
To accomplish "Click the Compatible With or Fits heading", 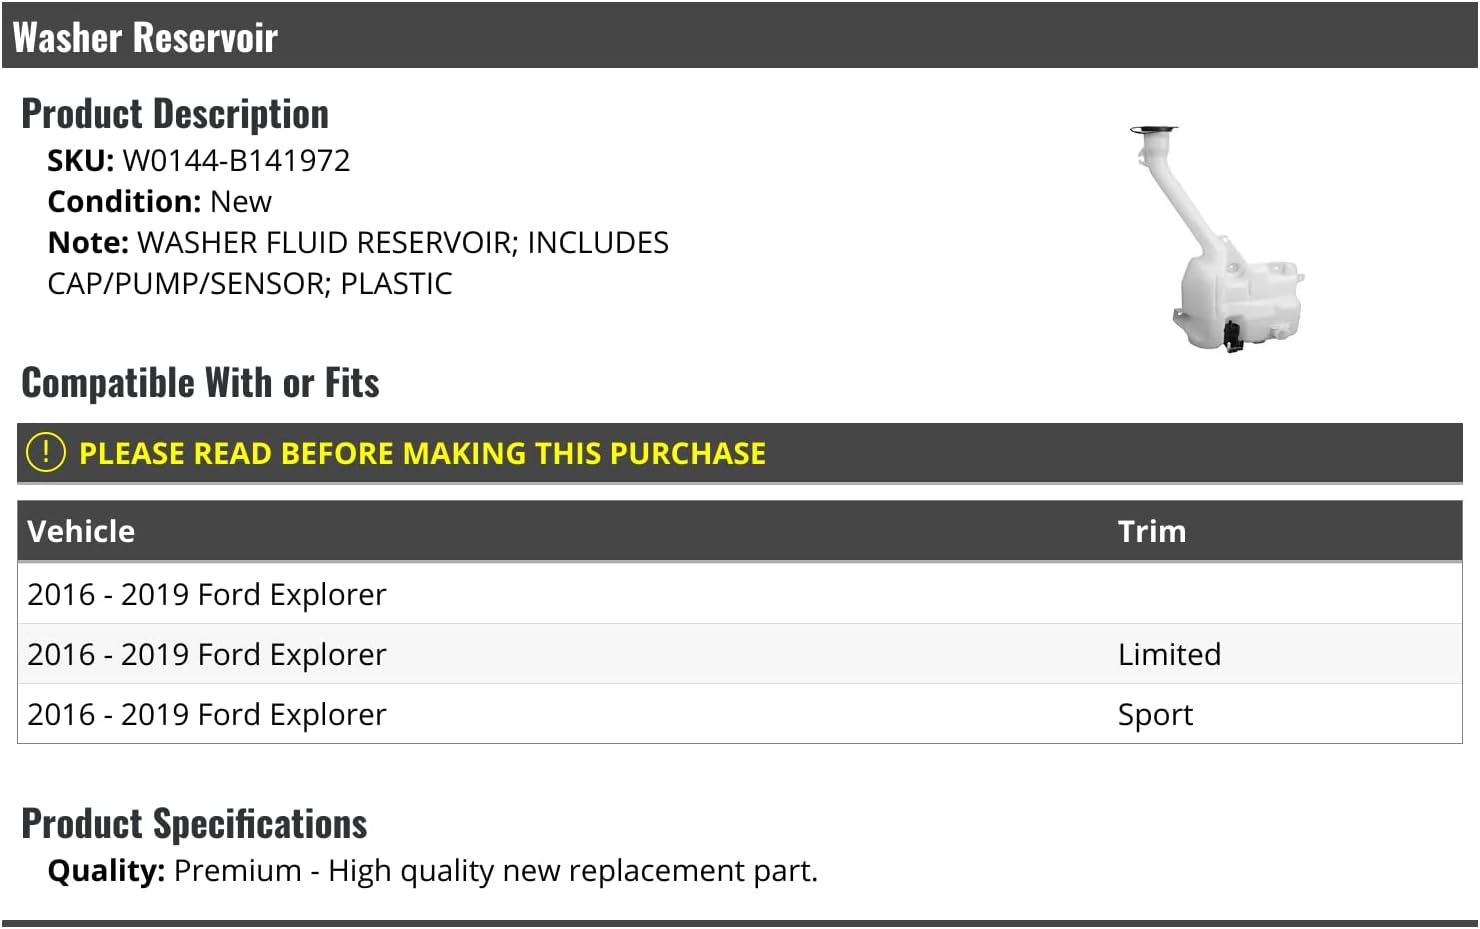I will 200,383.
